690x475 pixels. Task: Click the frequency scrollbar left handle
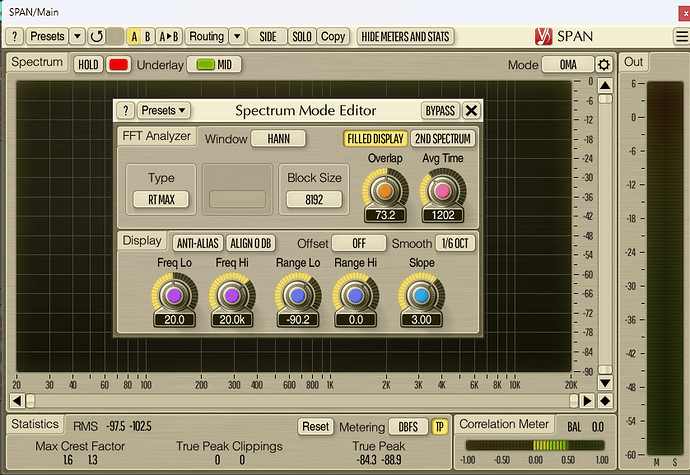30,401
